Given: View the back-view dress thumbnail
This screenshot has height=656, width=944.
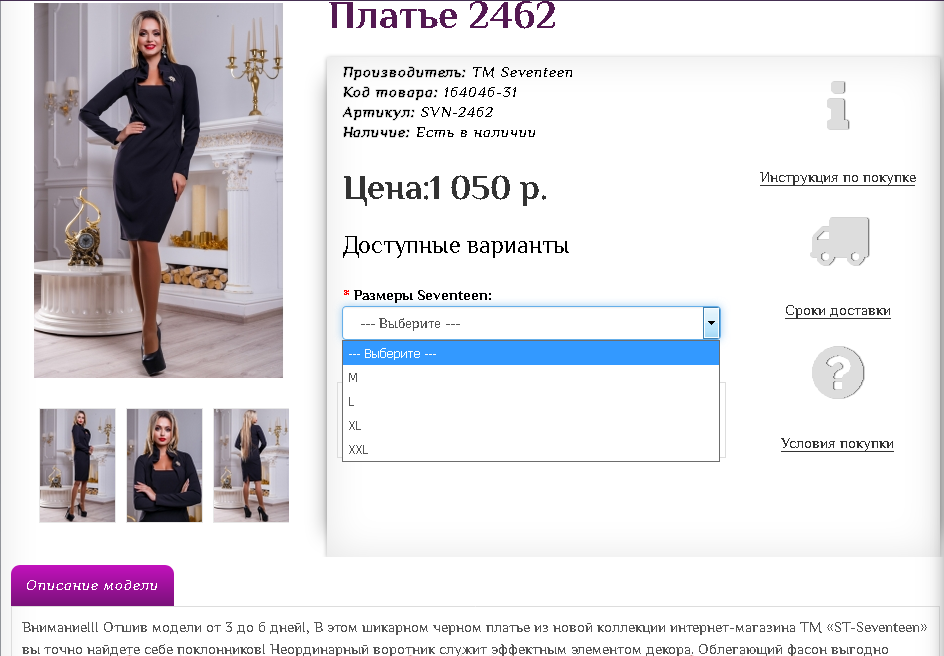Looking at the screenshot, I should (251, 465).
